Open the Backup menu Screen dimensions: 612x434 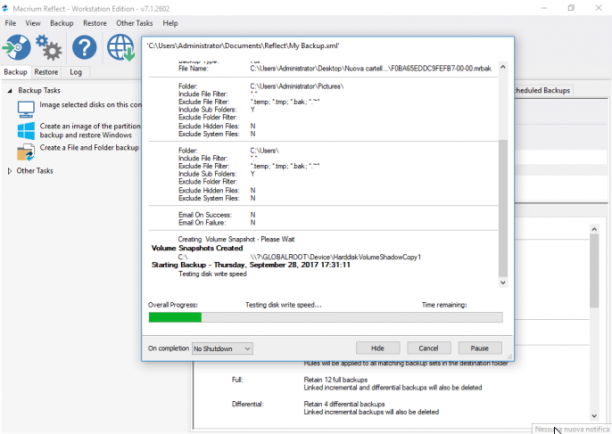pos(62,23)
